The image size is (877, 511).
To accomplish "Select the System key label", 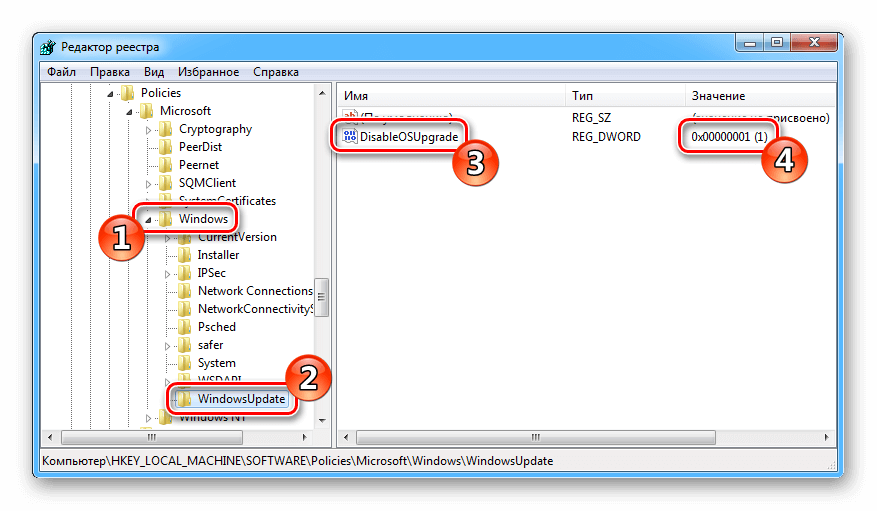I will (216, 363).
